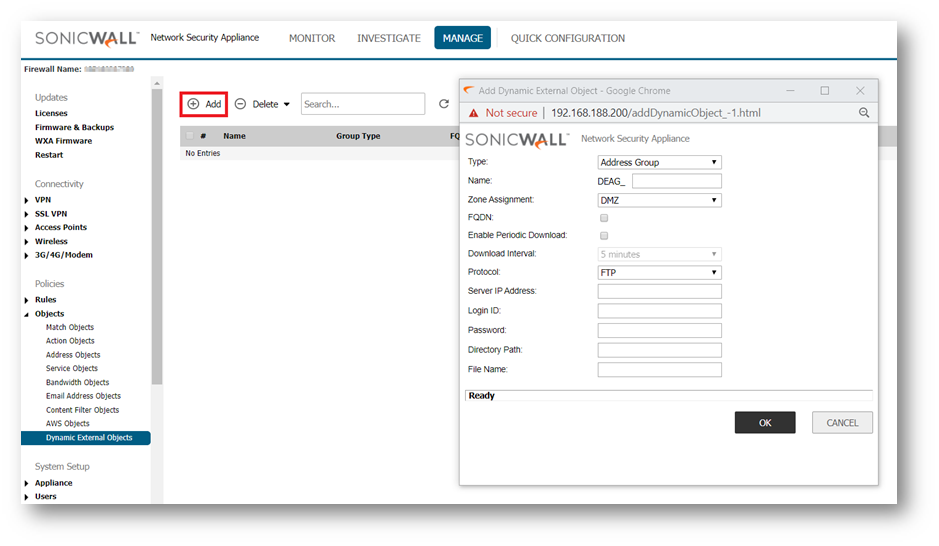Click the CANCEL button

click(842, 423)
